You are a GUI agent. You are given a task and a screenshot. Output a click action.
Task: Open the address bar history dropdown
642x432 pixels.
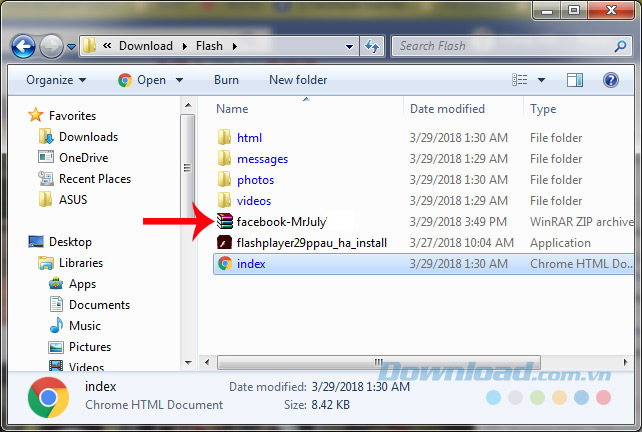click(350, 46)
